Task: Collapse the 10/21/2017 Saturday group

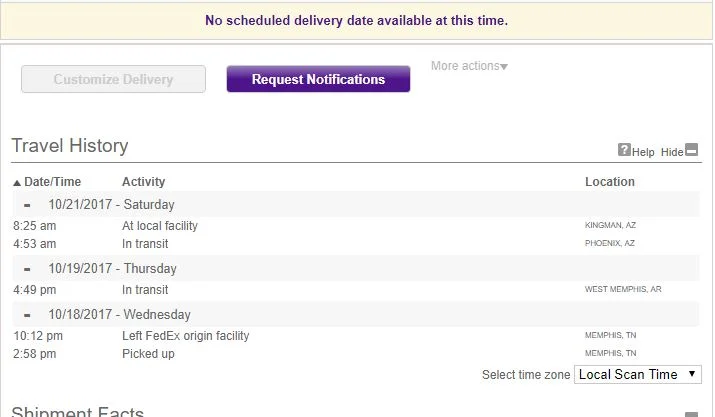Action: pos(27,205)
